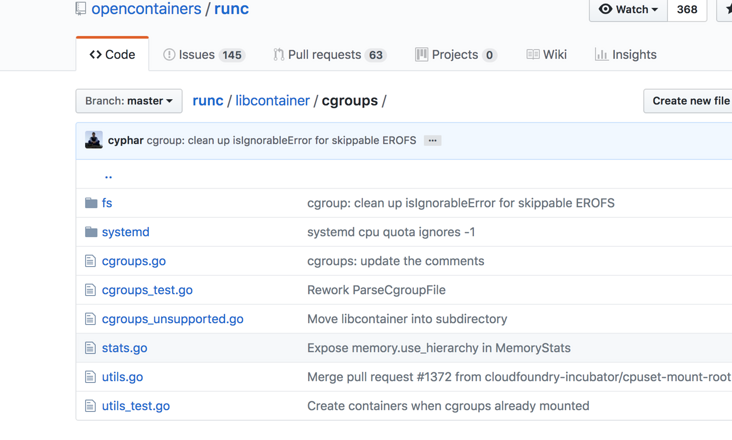Click the 0 projects counter badge
The height and width of the screenshot is (440, 732).
[x=489, y=55]
